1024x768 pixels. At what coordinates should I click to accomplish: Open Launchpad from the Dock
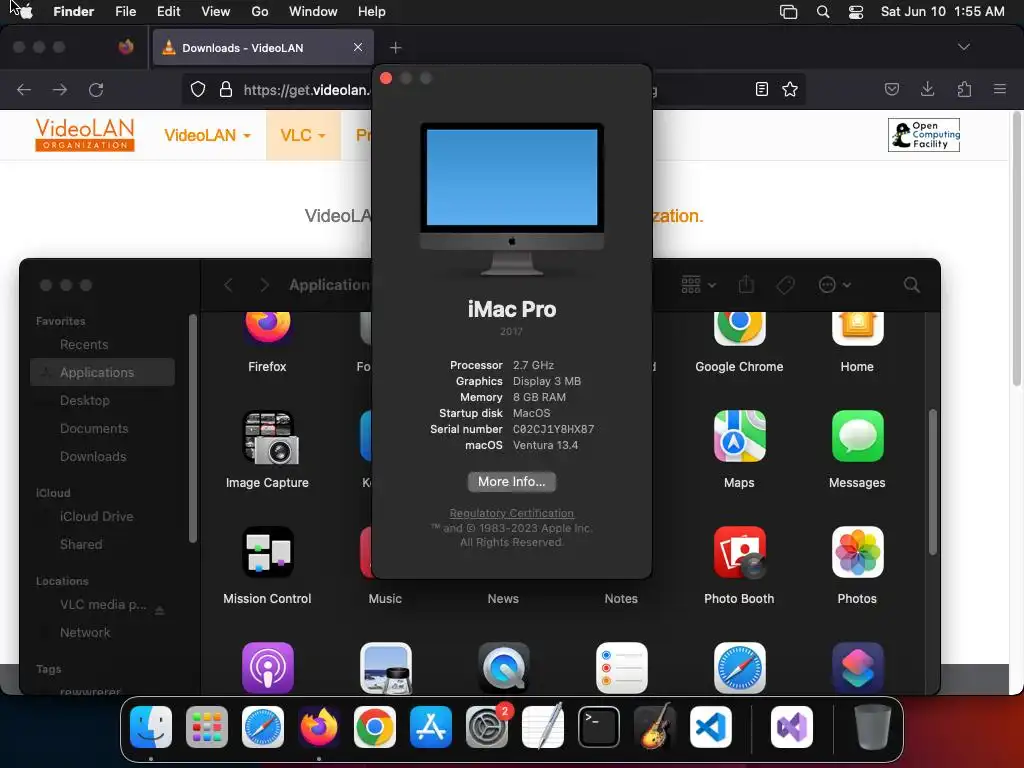click(x=207, y=727)
